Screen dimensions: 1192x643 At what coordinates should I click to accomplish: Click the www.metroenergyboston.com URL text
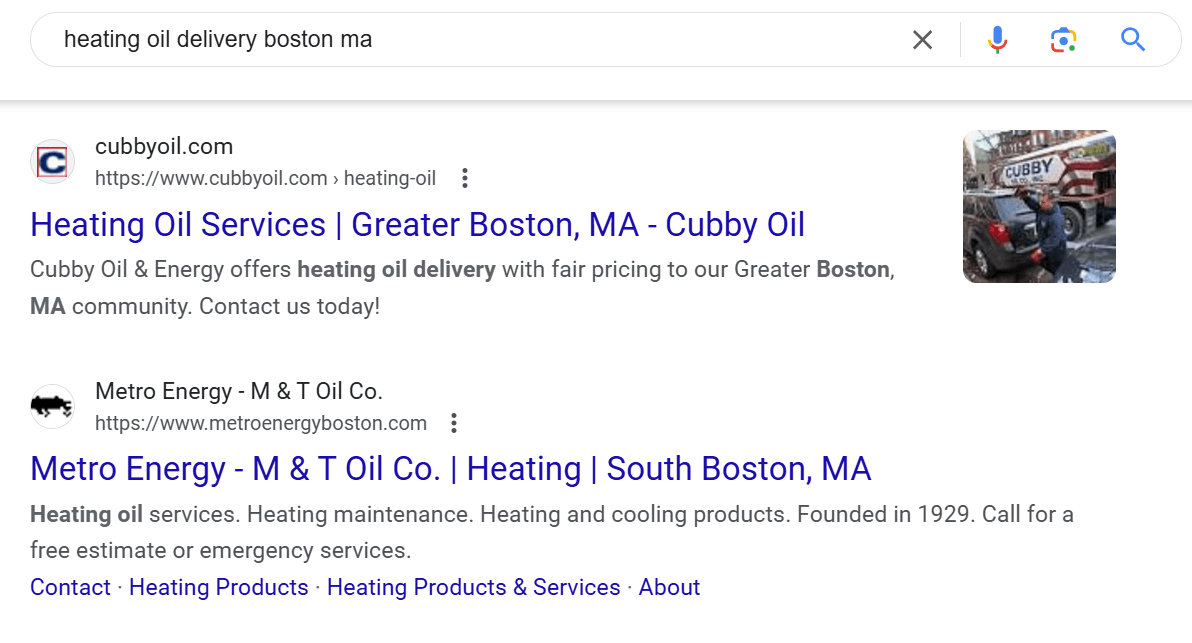point(260,423)
